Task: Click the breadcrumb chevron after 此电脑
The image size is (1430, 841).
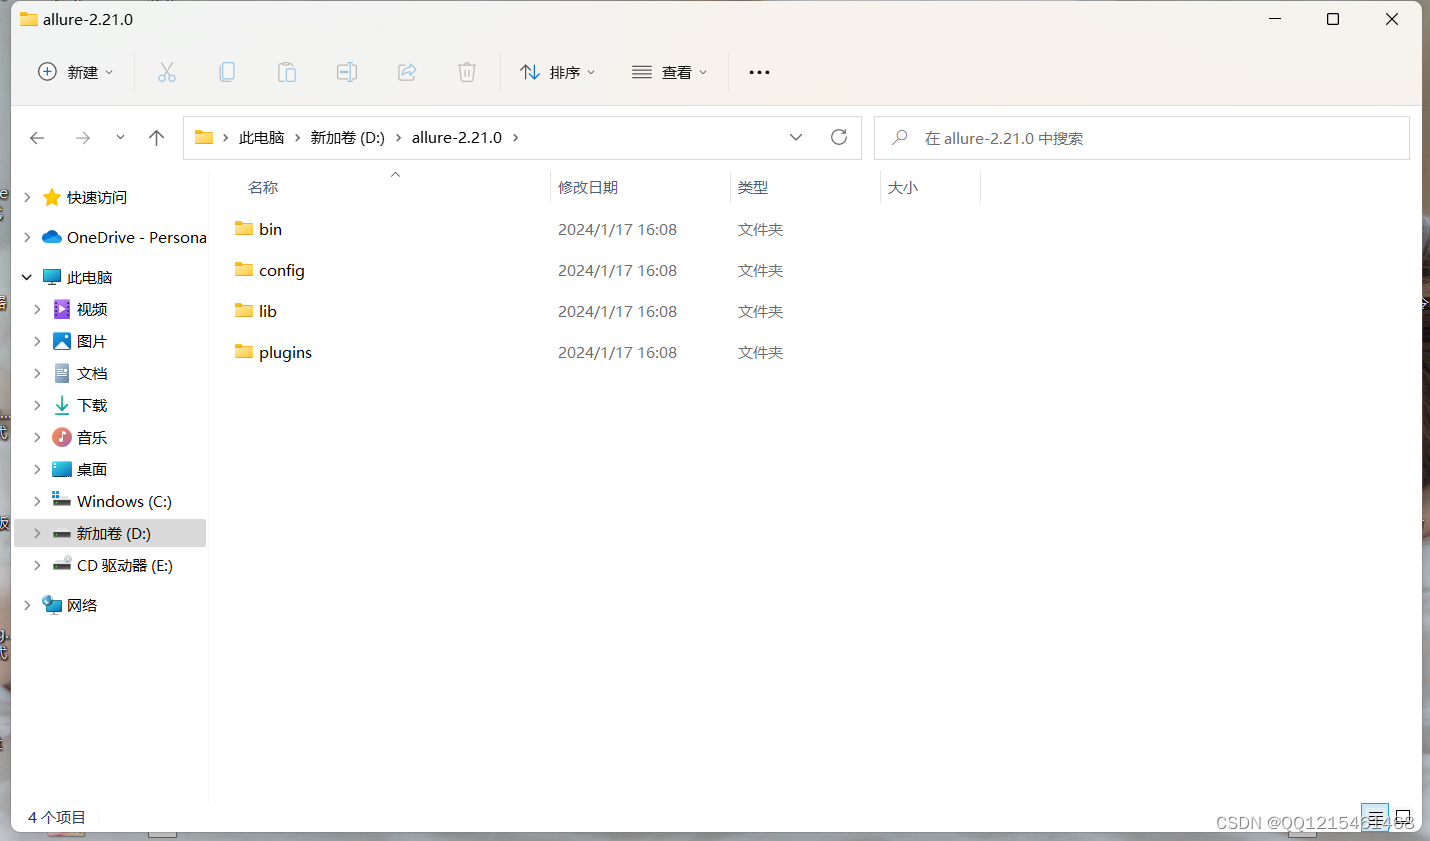Action: [x=297, y=138]
